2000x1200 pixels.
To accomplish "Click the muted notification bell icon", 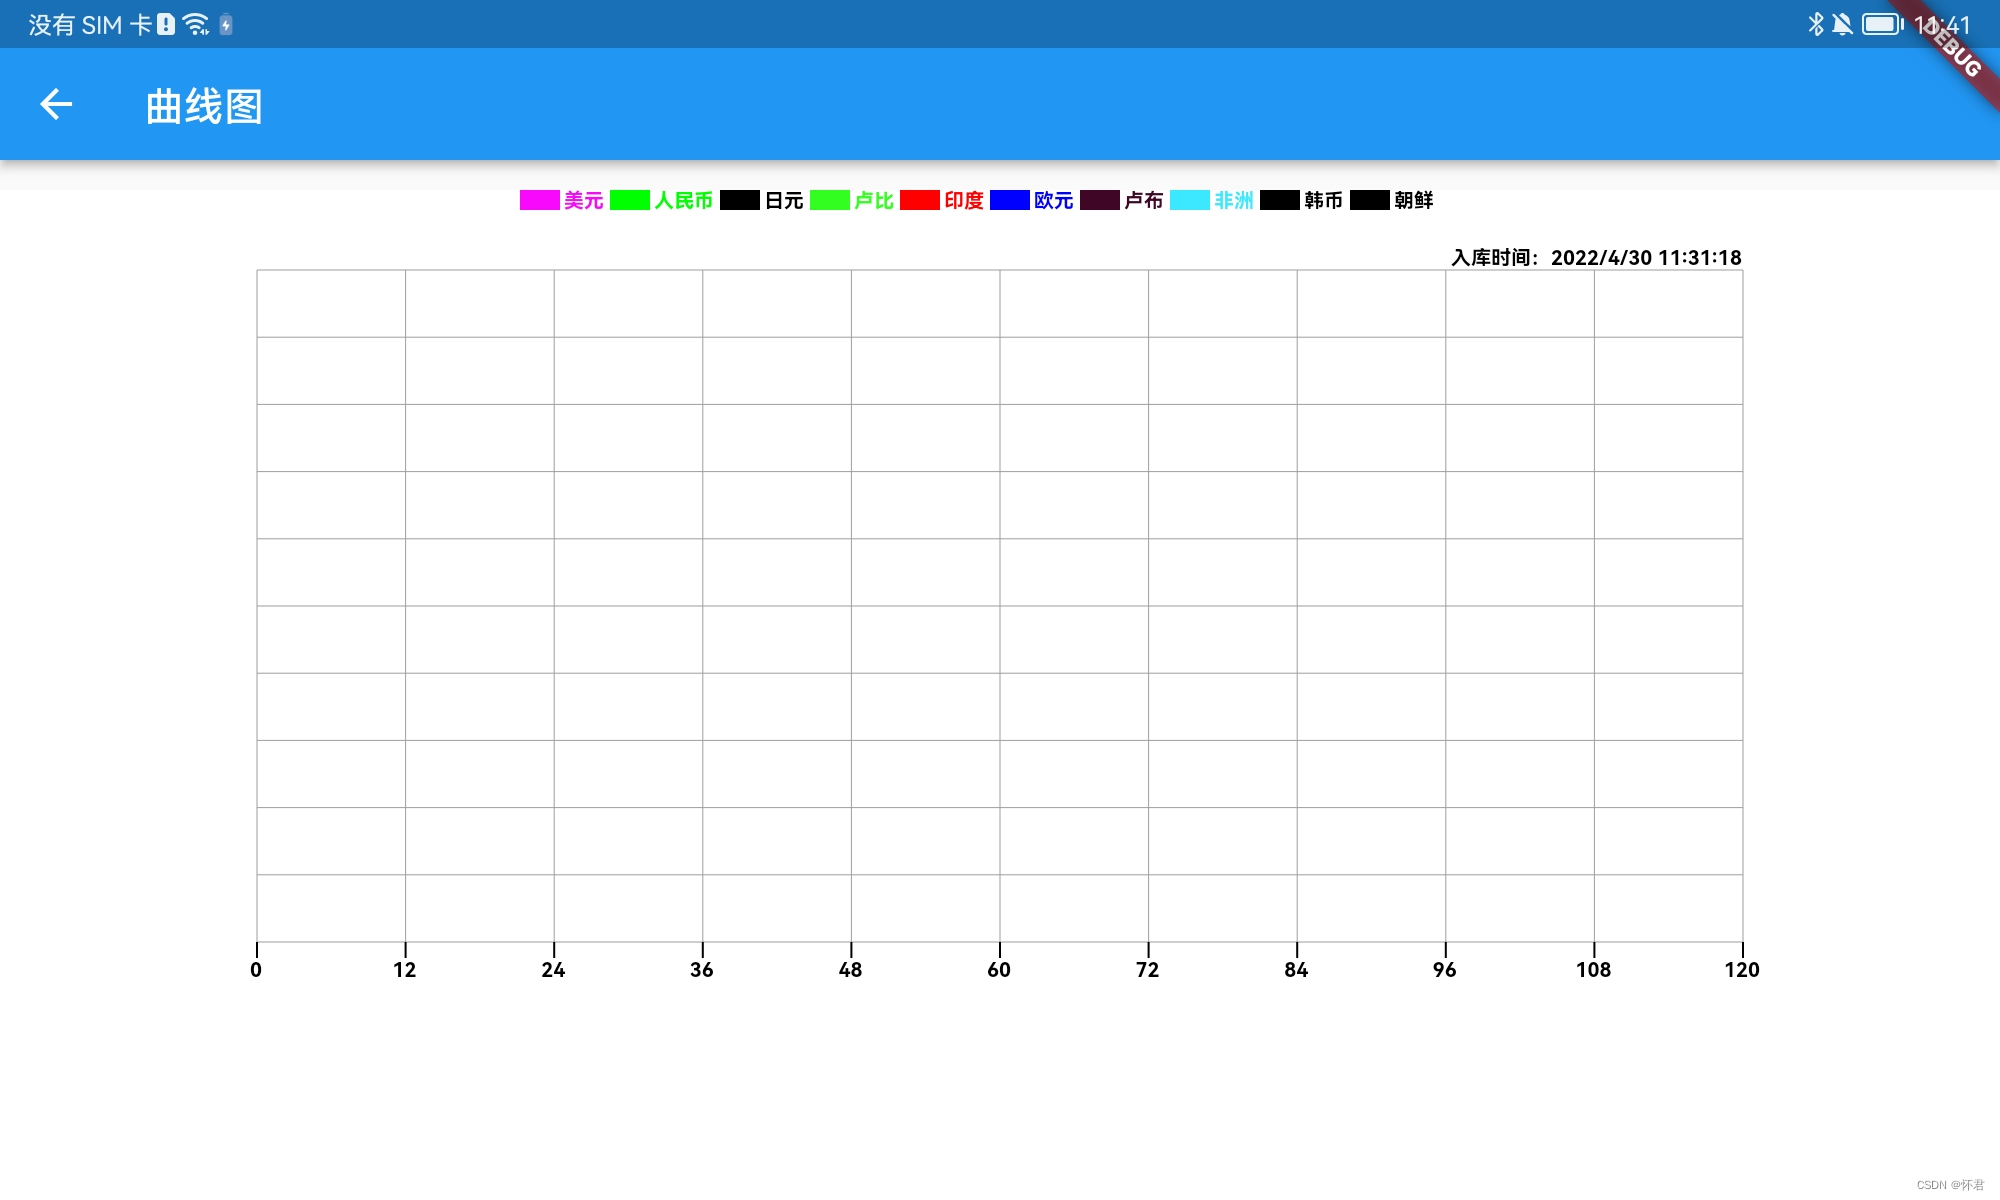I will 1842,24.
